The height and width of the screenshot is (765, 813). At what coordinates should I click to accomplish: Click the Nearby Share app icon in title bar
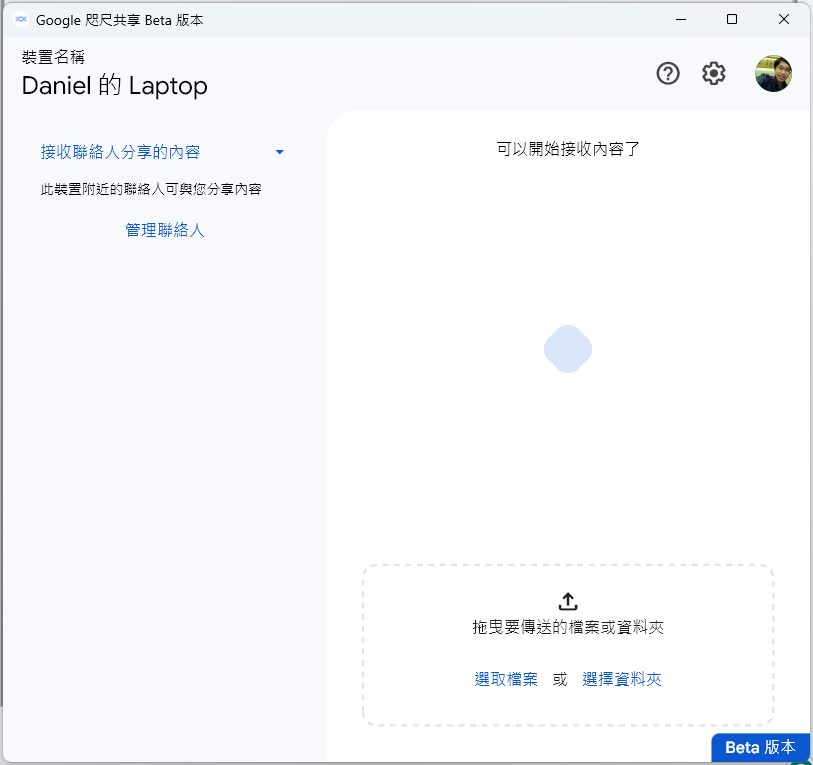click(x=21, y=20)
